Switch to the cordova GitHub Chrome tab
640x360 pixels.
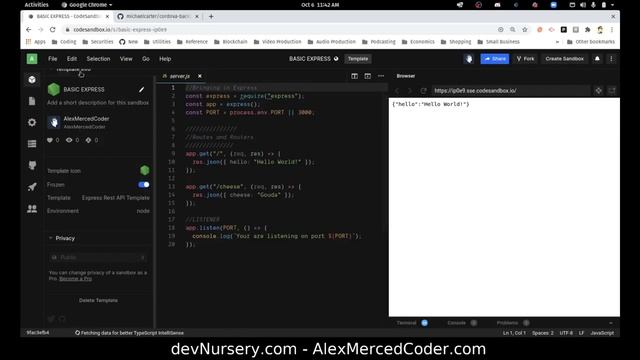[158, 16]
